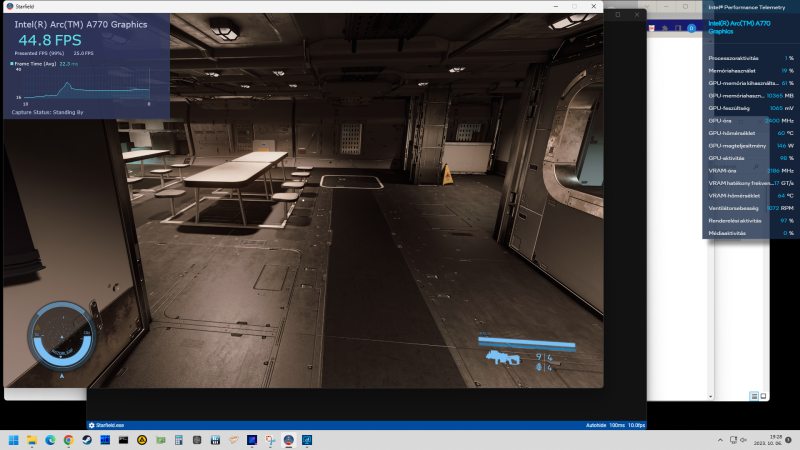The width and height of the screenshot is (800, 450).
Task: Open the terminal icon on the taskbar
Action: [x=123, y=440]
